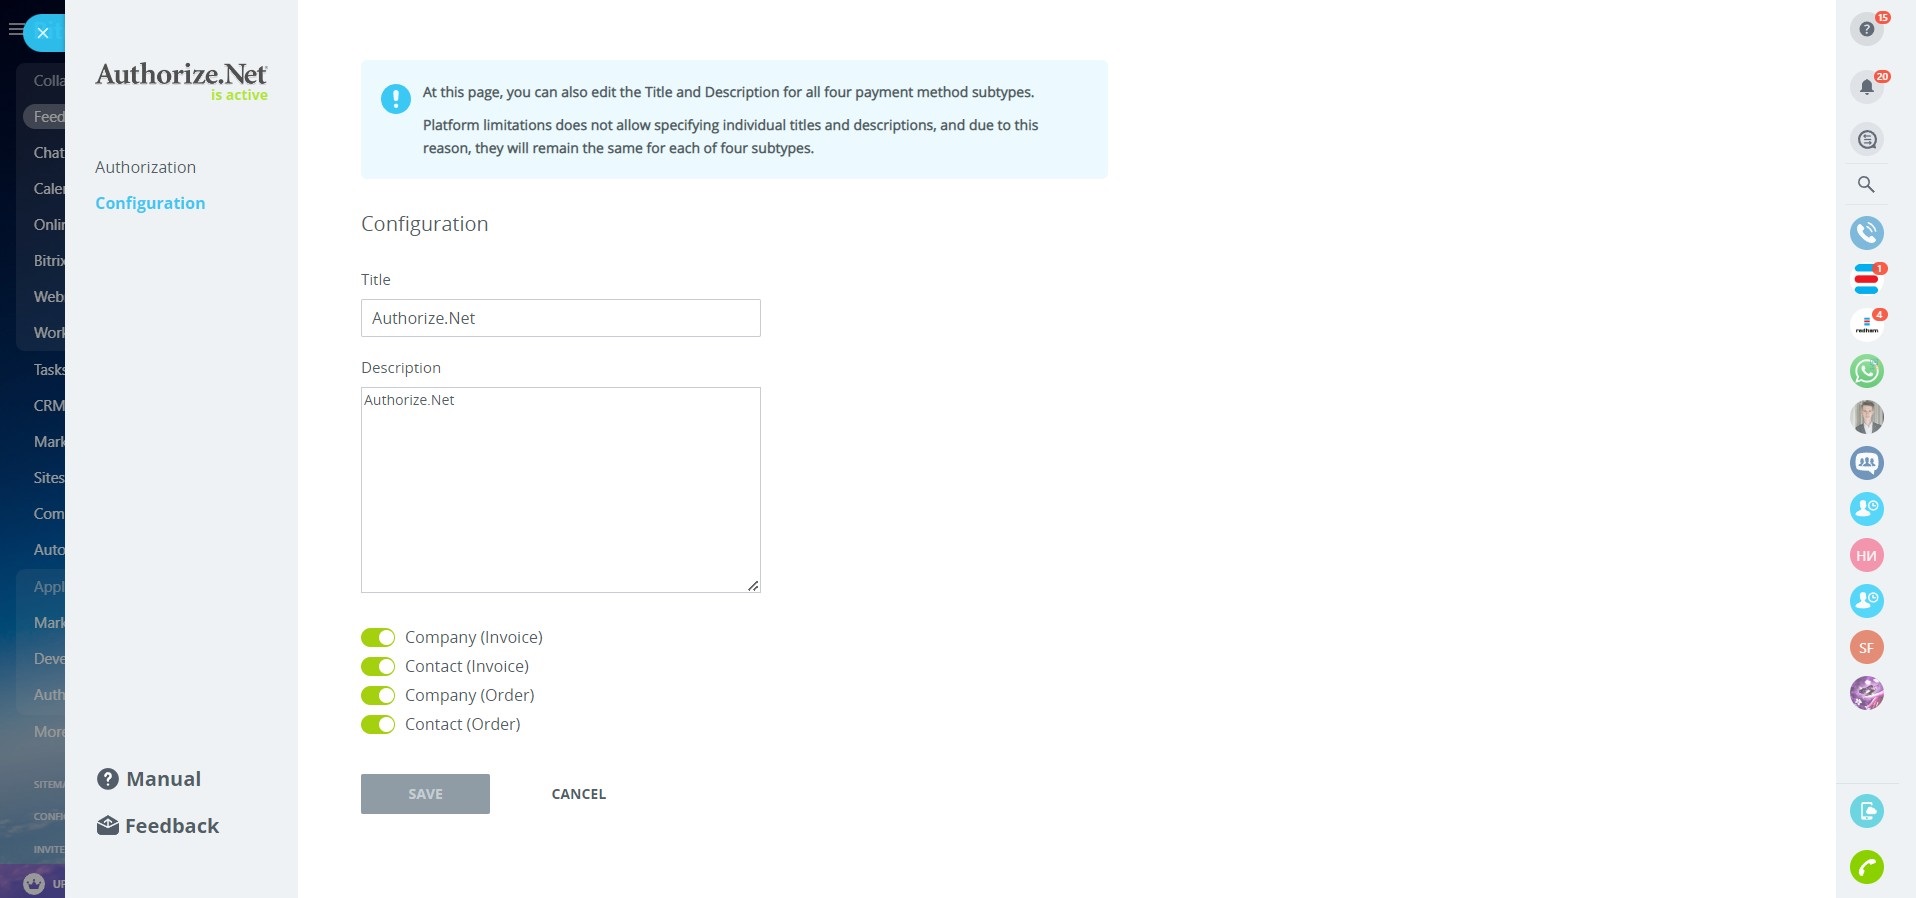Click inside the Title input field
The width and height of the screenshot is (1916, 898).
pyautogui.click(x=560, y=318)
